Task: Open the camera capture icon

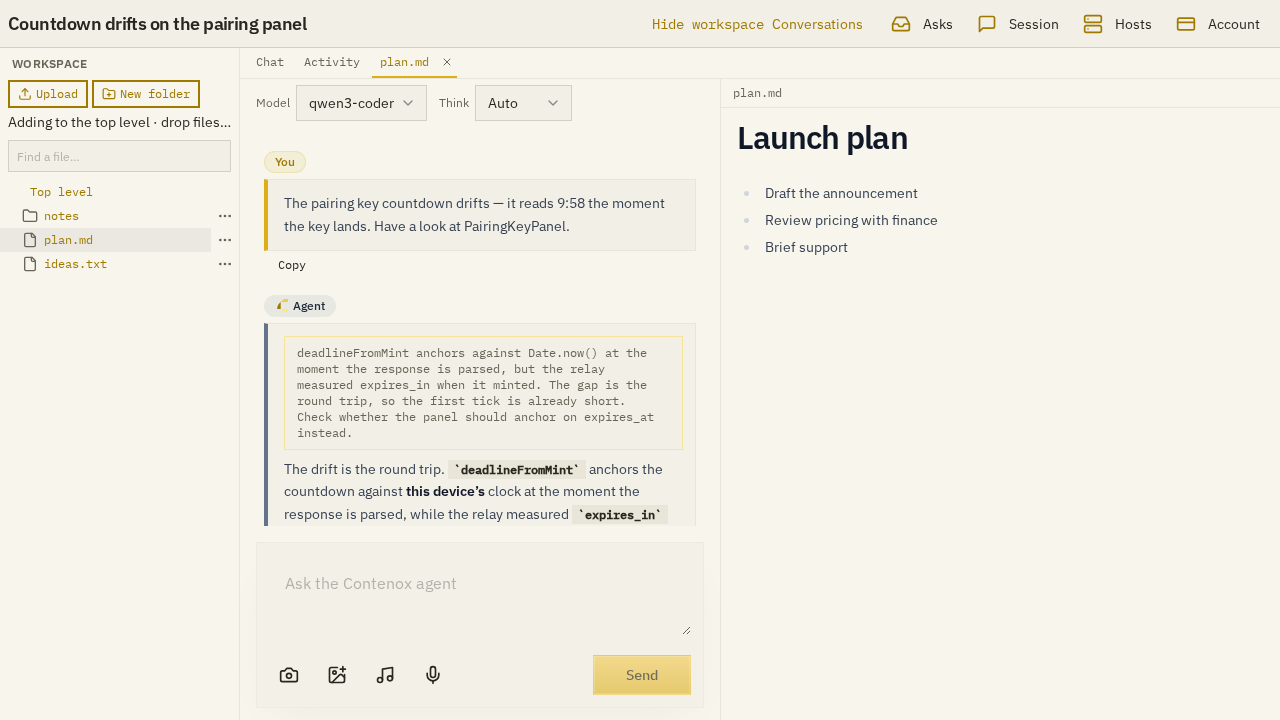Action: (289, 675)
